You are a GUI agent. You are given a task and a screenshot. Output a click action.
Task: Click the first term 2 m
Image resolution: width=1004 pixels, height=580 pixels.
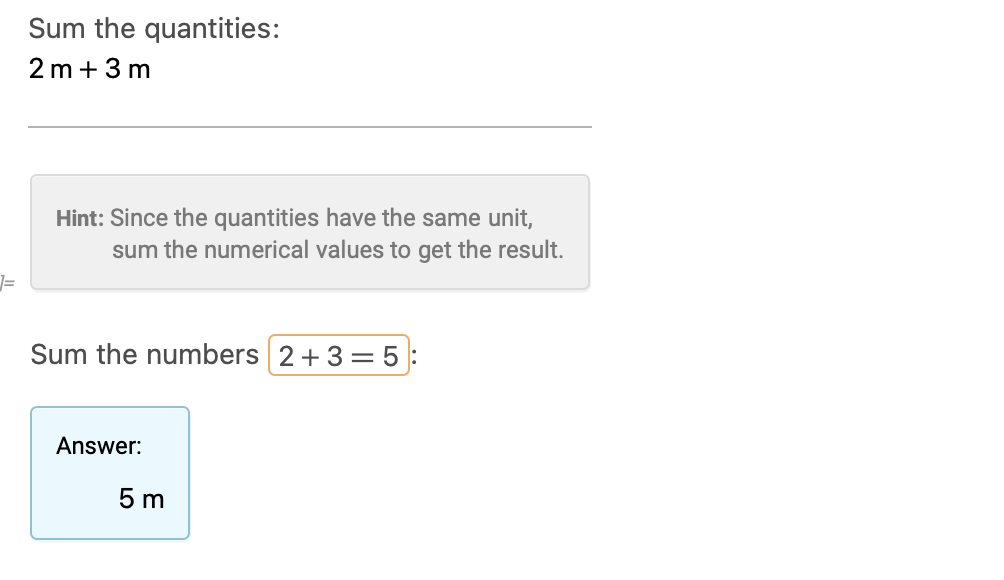click(x=51, y=68)
